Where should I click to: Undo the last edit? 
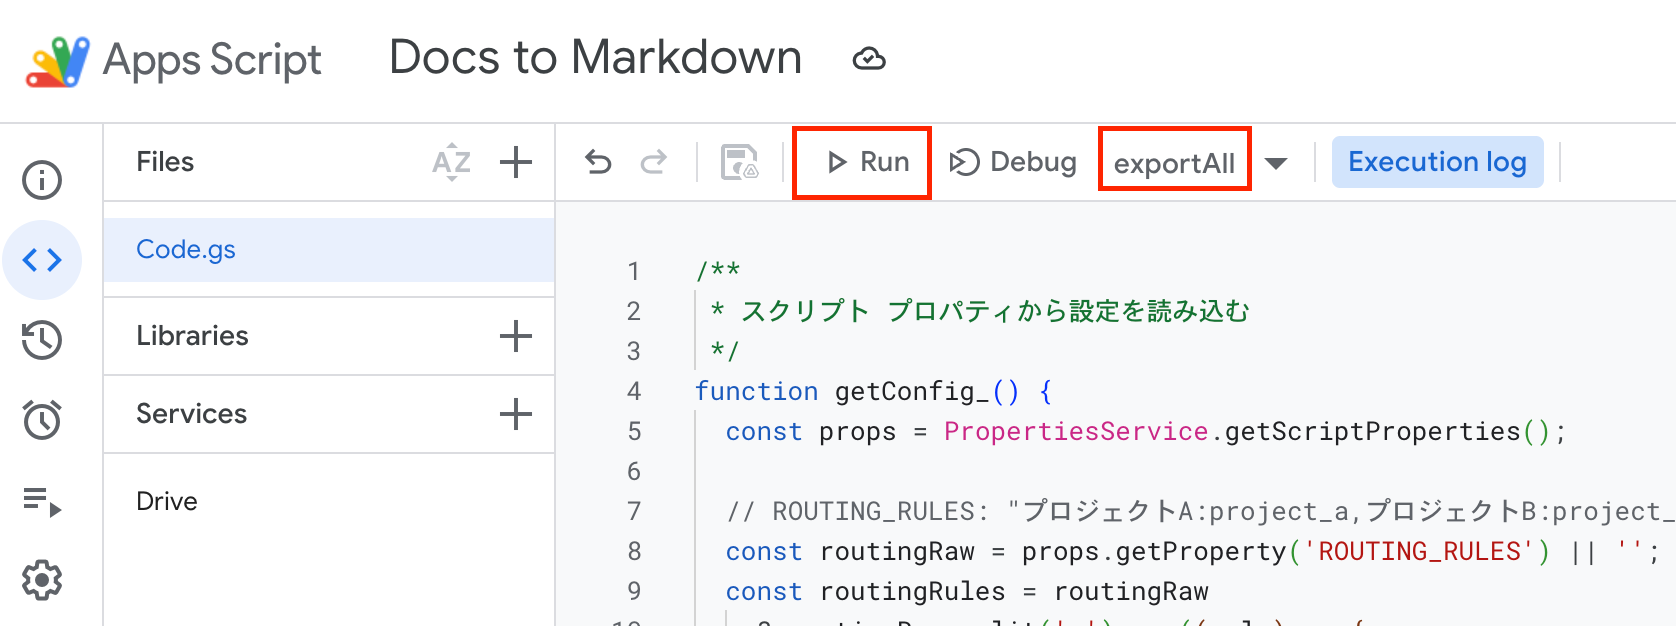point(598,162)
